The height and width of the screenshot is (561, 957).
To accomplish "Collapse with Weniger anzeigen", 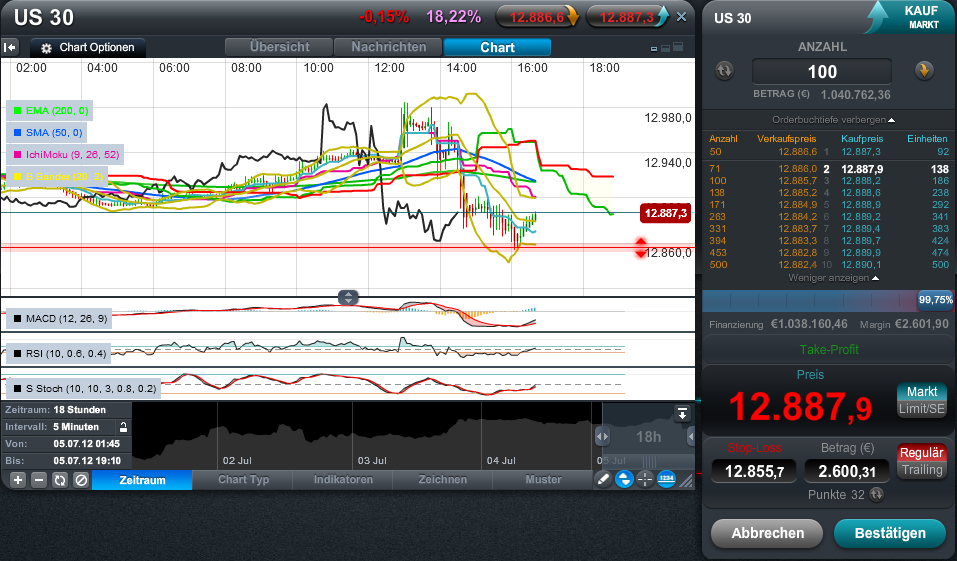I will [x=833, y=278].
